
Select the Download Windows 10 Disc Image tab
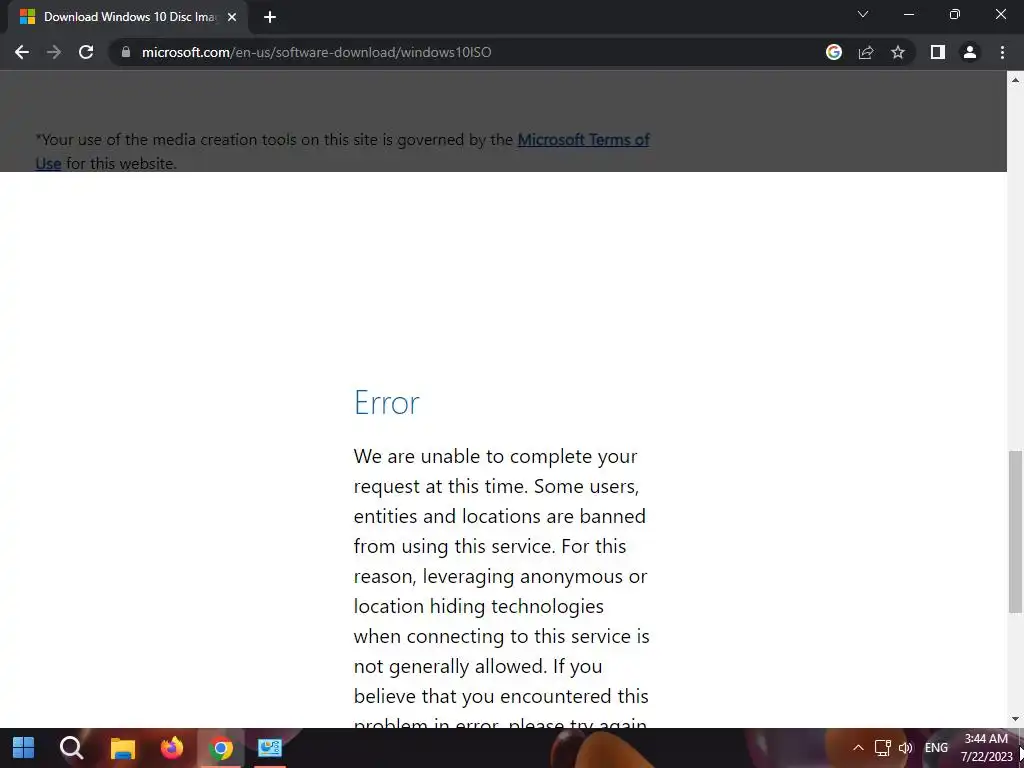pyautogui.click(x=128, y=17)
